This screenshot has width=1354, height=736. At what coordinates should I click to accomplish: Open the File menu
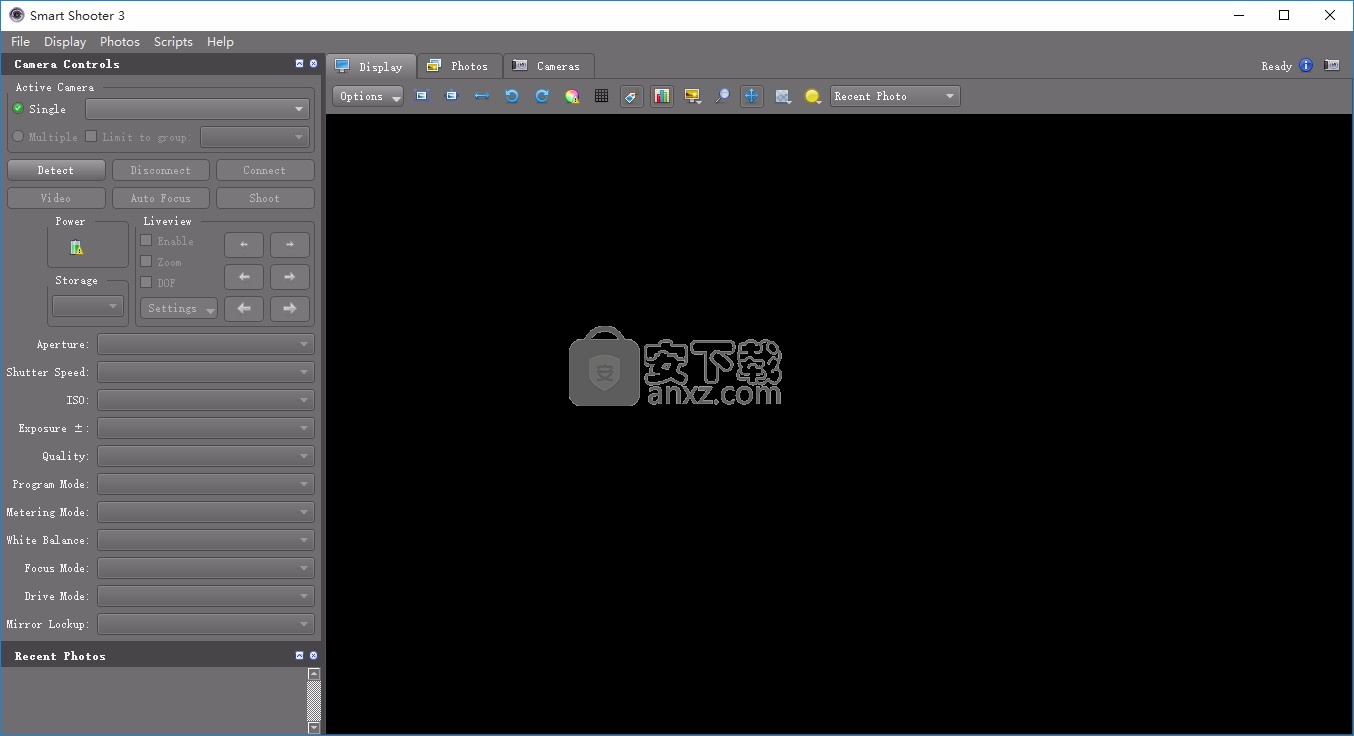(20, 42)
